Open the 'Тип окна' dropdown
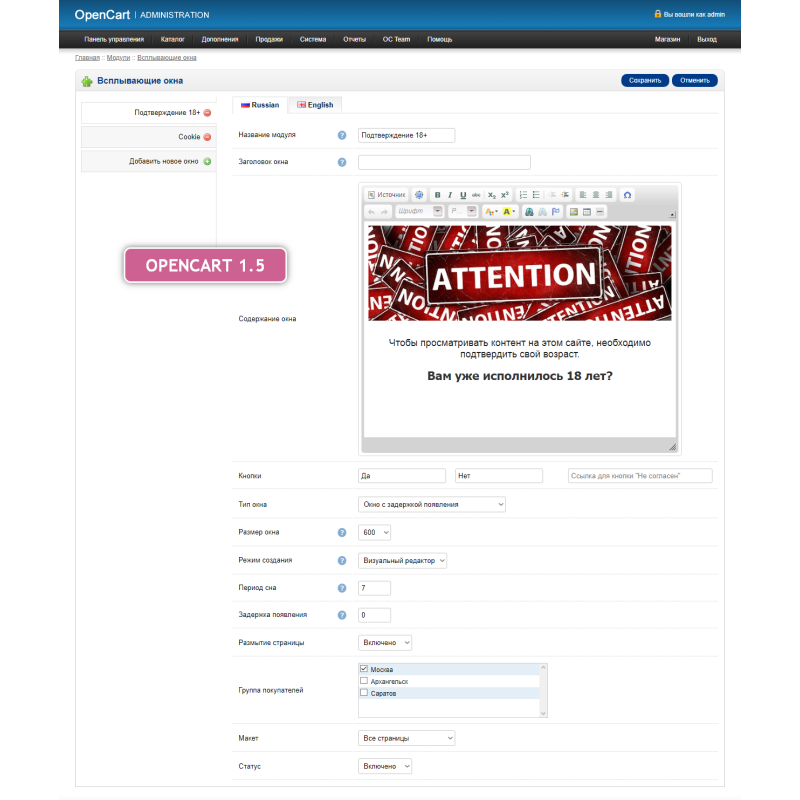This screenshot has height=800, width=800. [431, 505]
